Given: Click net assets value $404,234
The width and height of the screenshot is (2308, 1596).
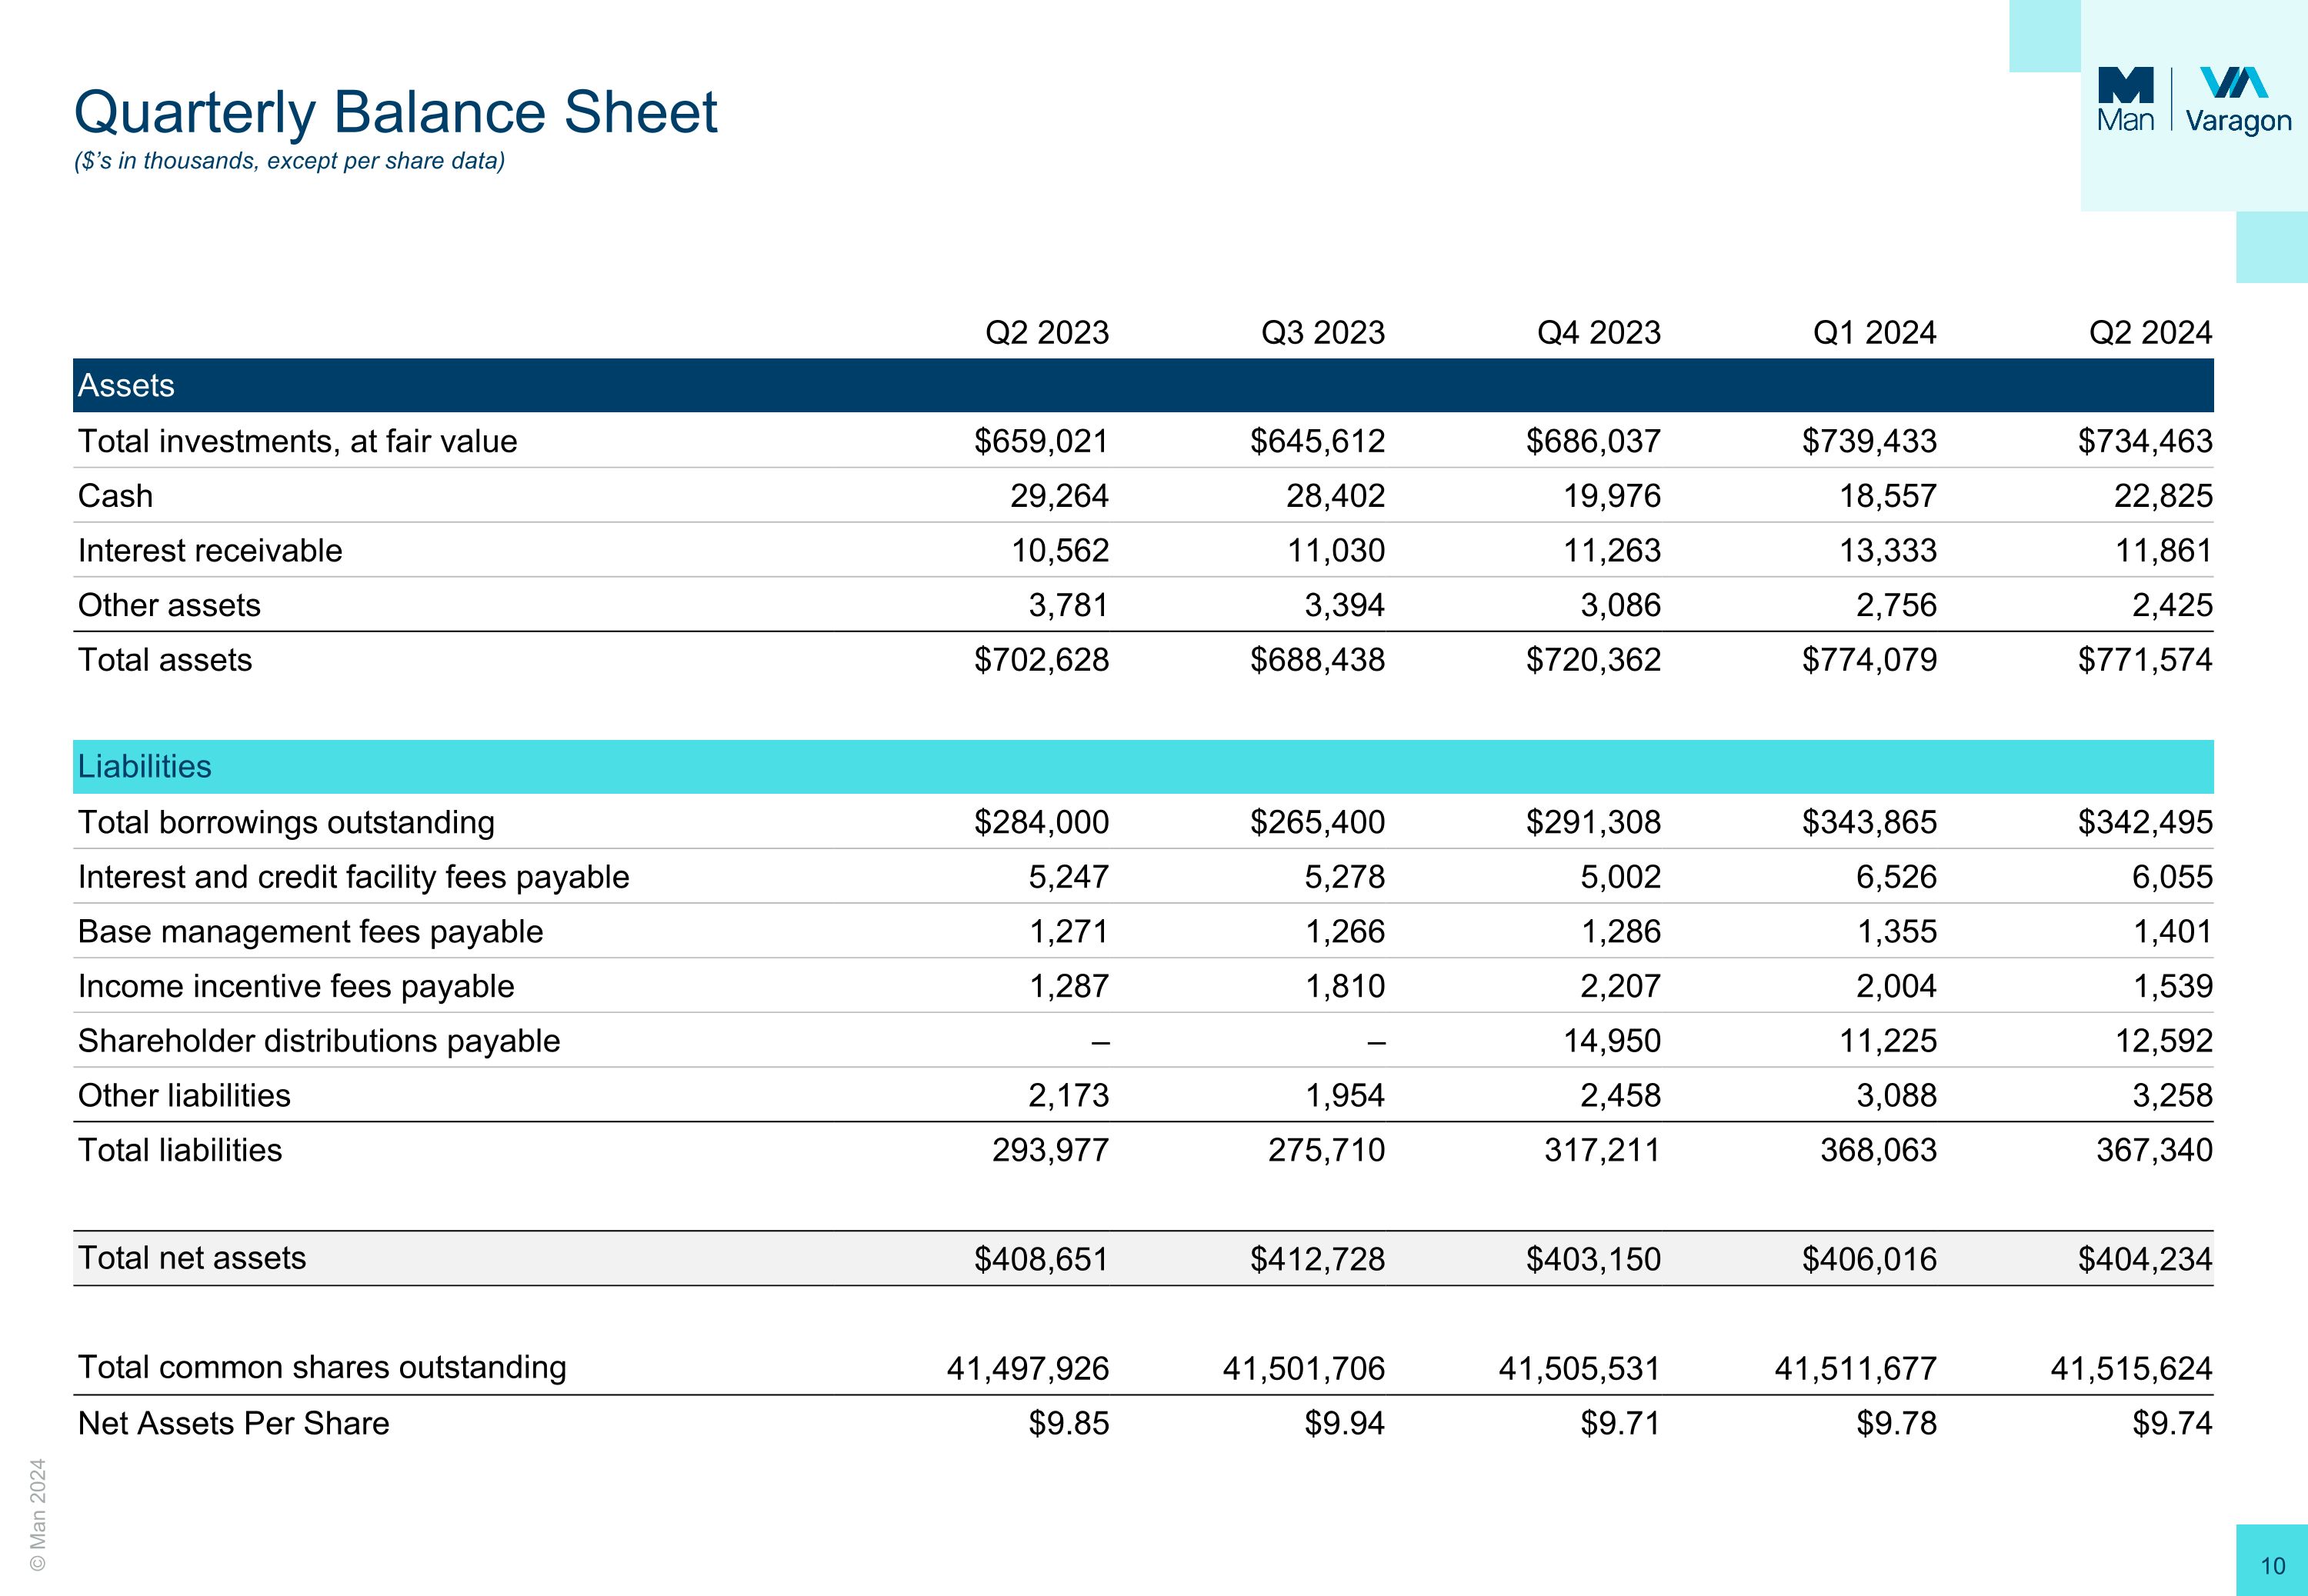Looking at the screenshot, I should (x=2146, y=1259).
